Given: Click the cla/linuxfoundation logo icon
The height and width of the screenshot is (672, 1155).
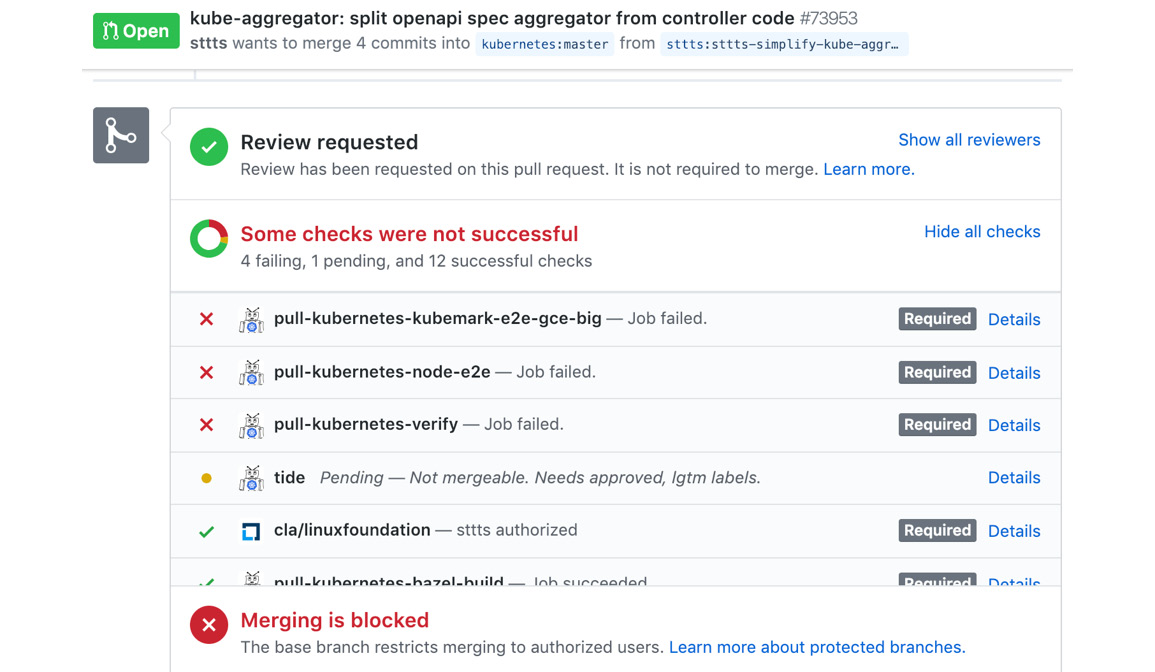Looking at the screenshot, I should (251, 531).
